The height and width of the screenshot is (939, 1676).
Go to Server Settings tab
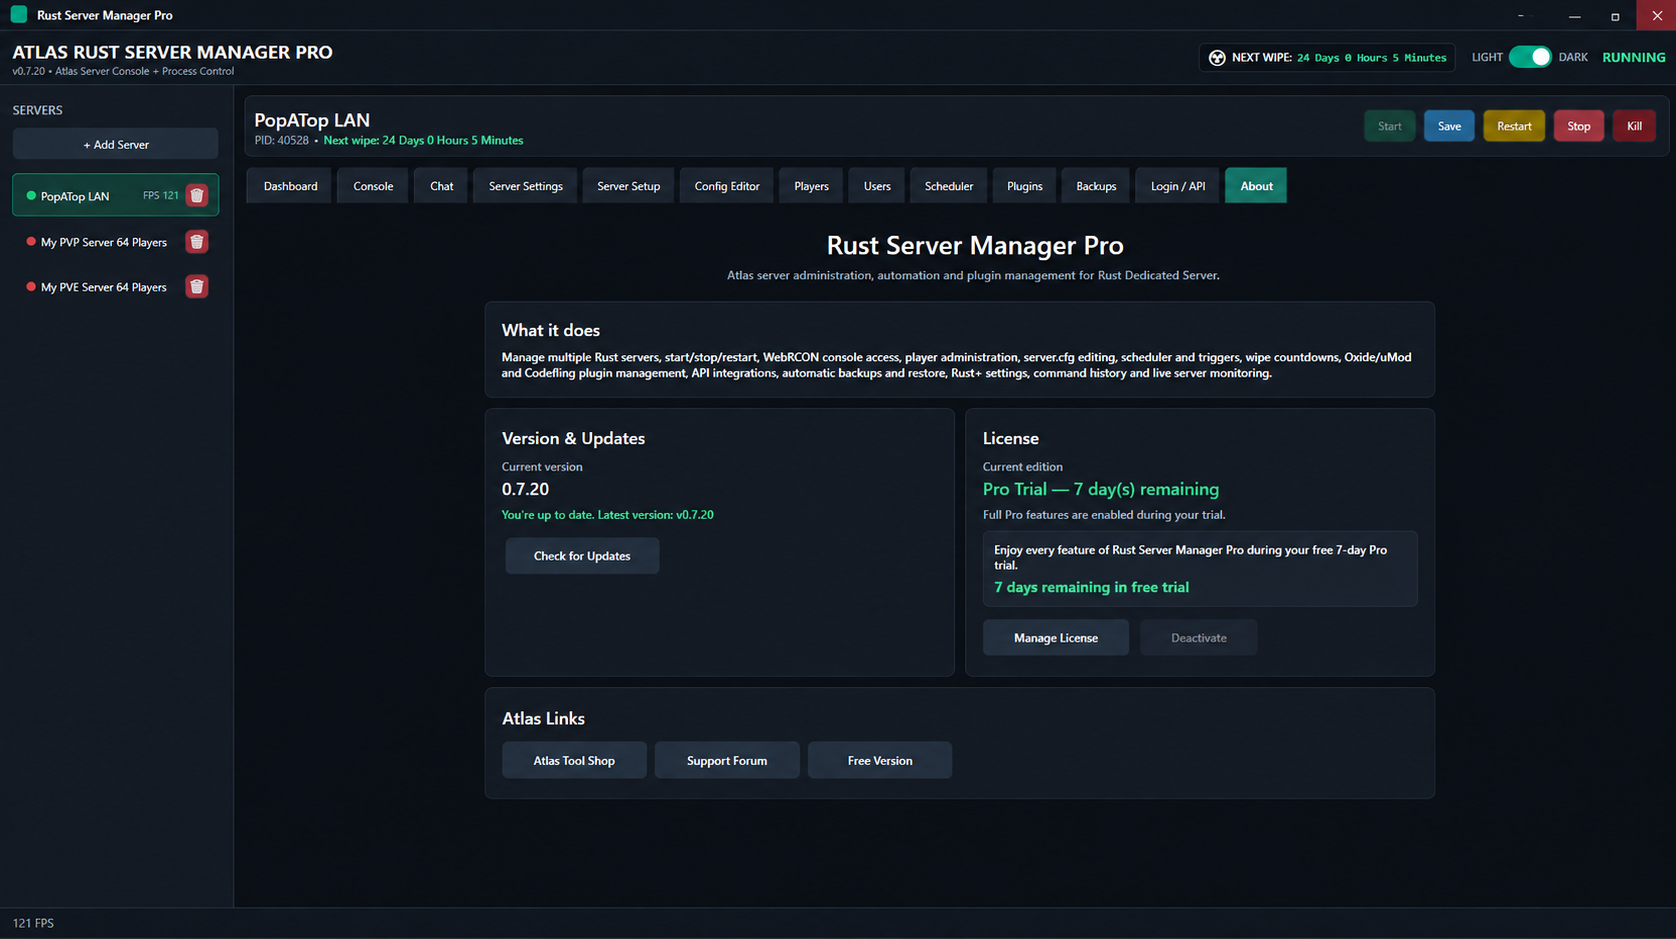click(525, 186)
